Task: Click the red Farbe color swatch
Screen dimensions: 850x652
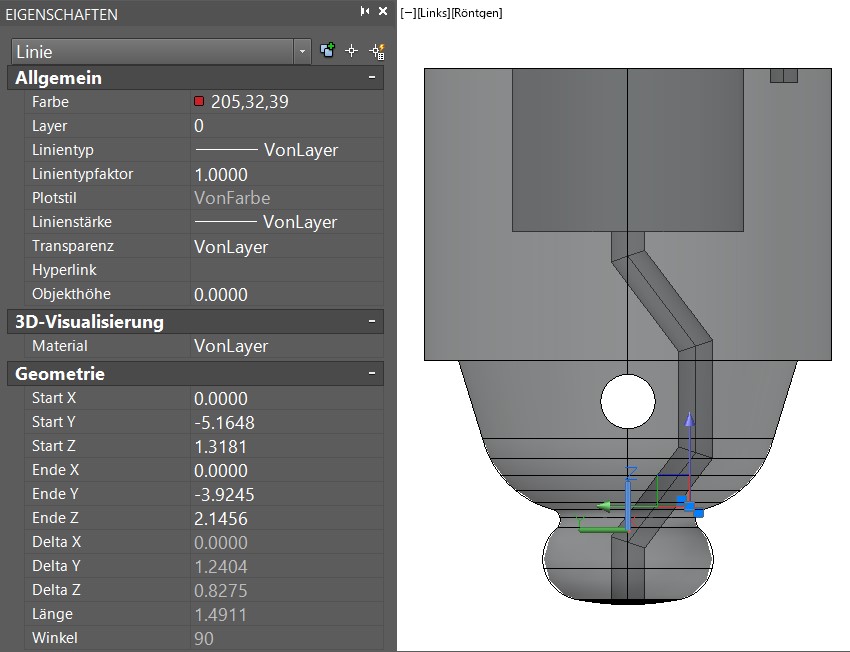Action: click(199, 102)
